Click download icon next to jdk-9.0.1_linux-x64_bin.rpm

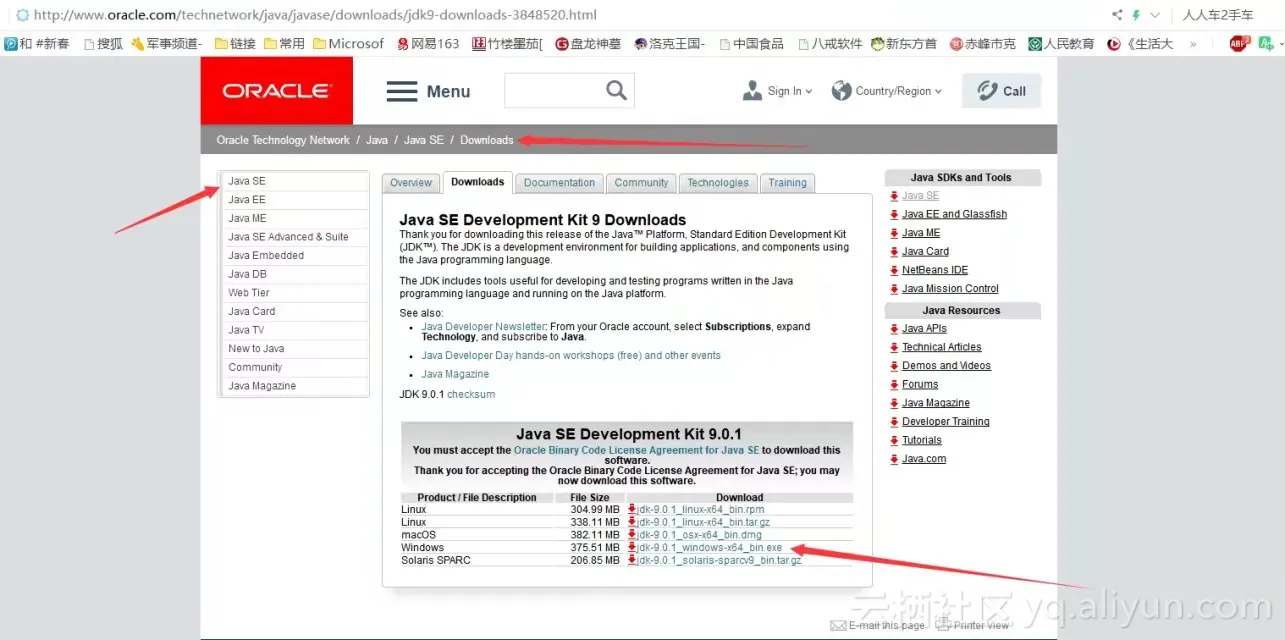pyautogui.click(x=631, y=510)
